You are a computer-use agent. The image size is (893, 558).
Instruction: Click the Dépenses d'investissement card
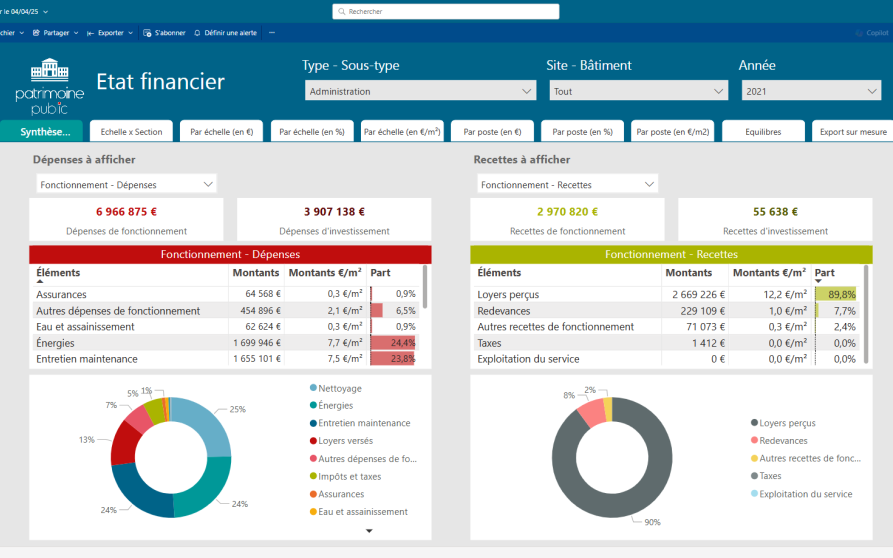334,220
